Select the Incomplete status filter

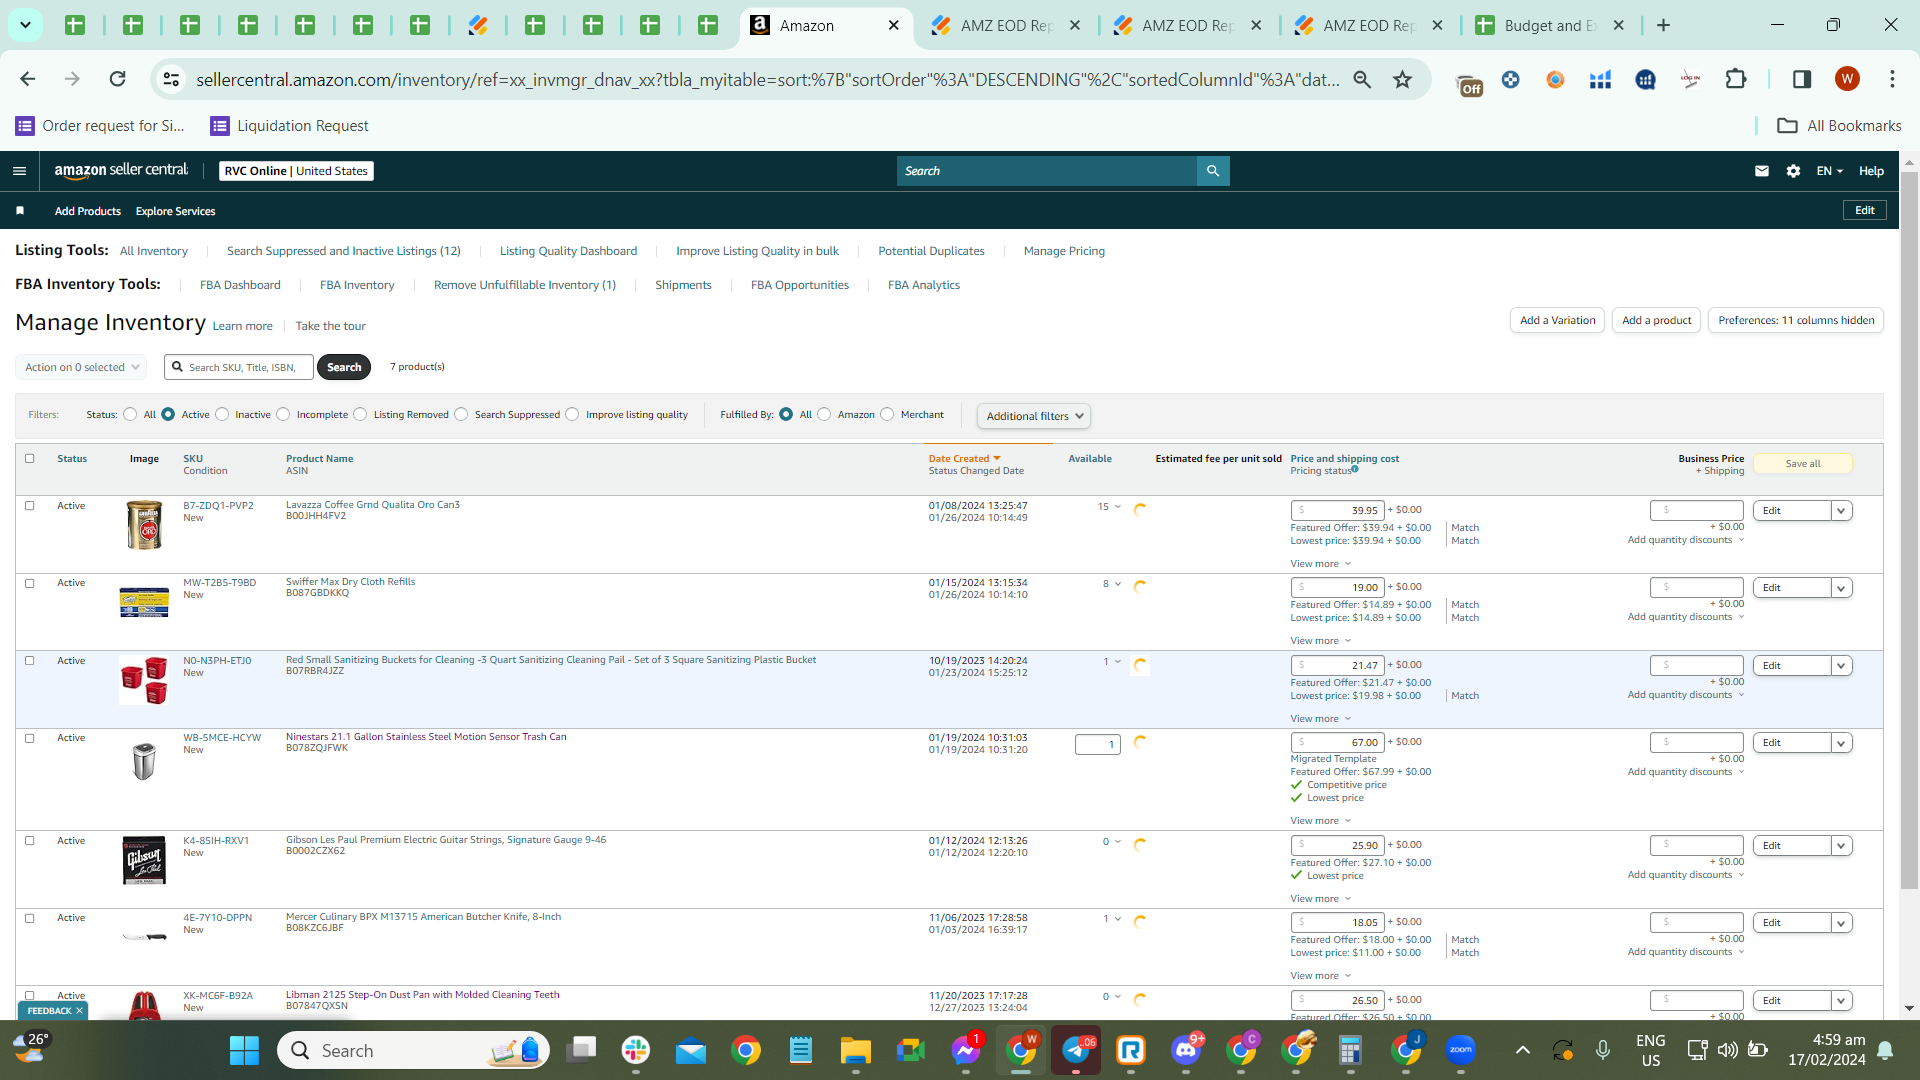click(283, 414)
